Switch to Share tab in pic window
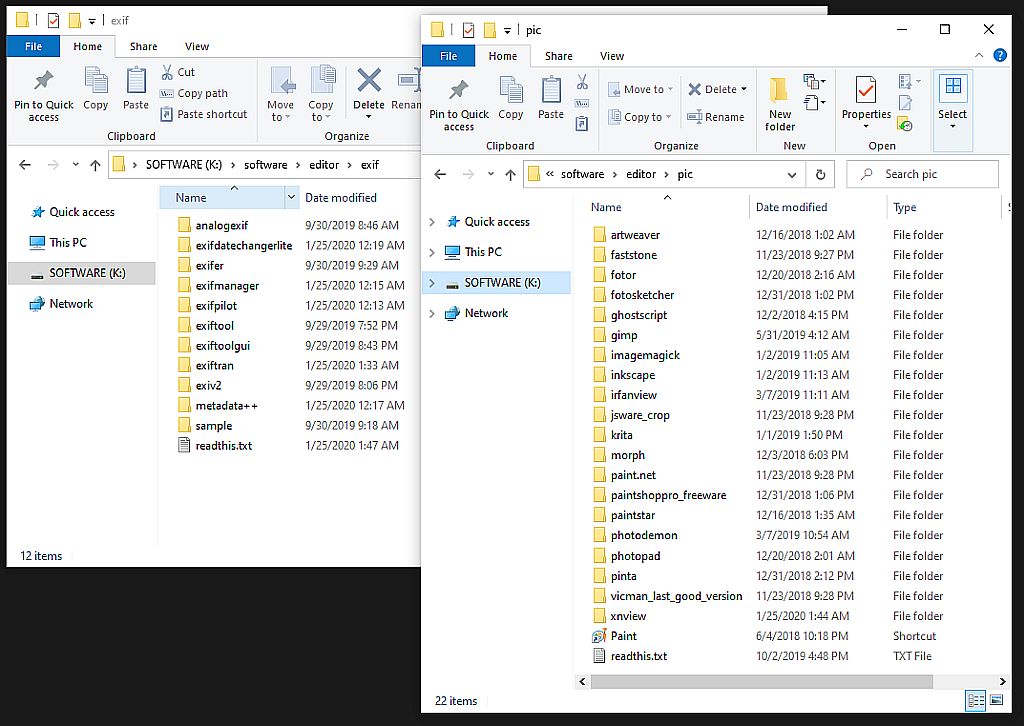 tap(559, 56)
